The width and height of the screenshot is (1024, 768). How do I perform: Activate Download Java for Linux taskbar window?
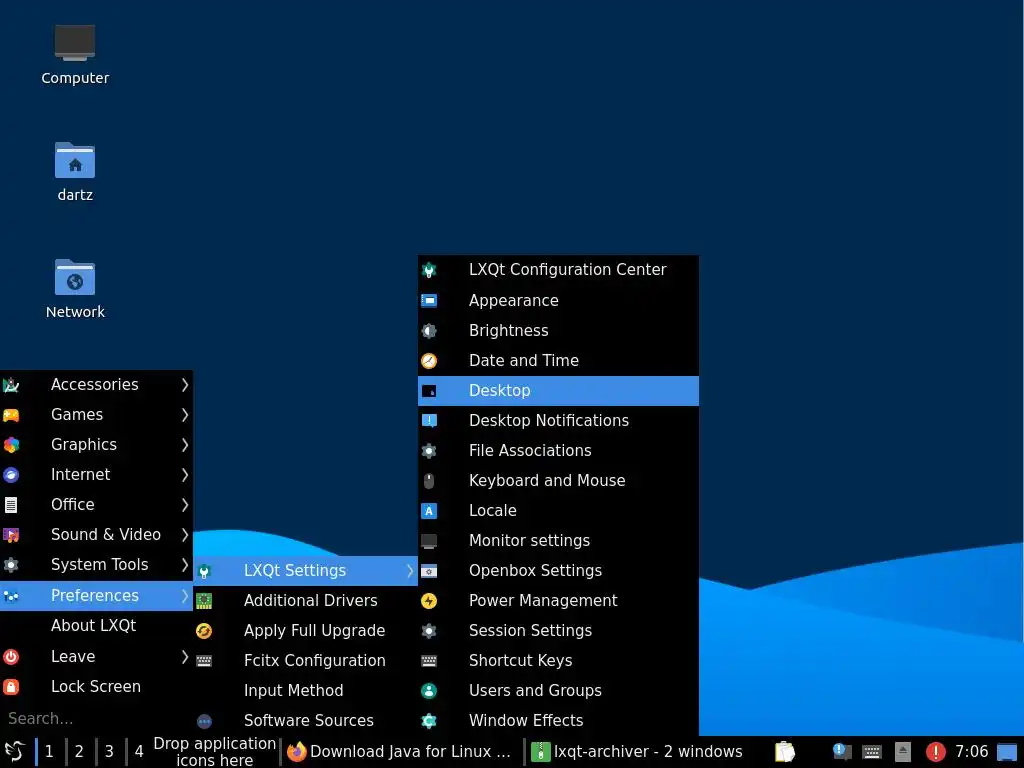click(x=400, y=752)
